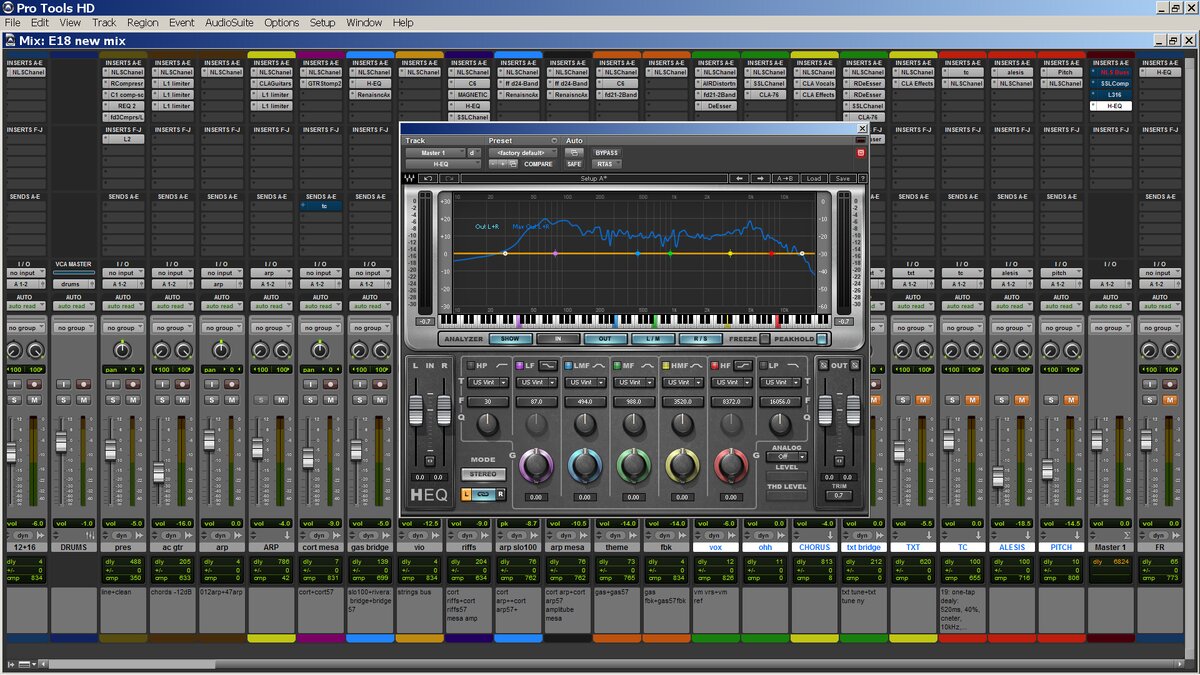1200x675 pixels.
Task: Toggle the analyzer FREEZE checkbox
Action: point(766,339)
